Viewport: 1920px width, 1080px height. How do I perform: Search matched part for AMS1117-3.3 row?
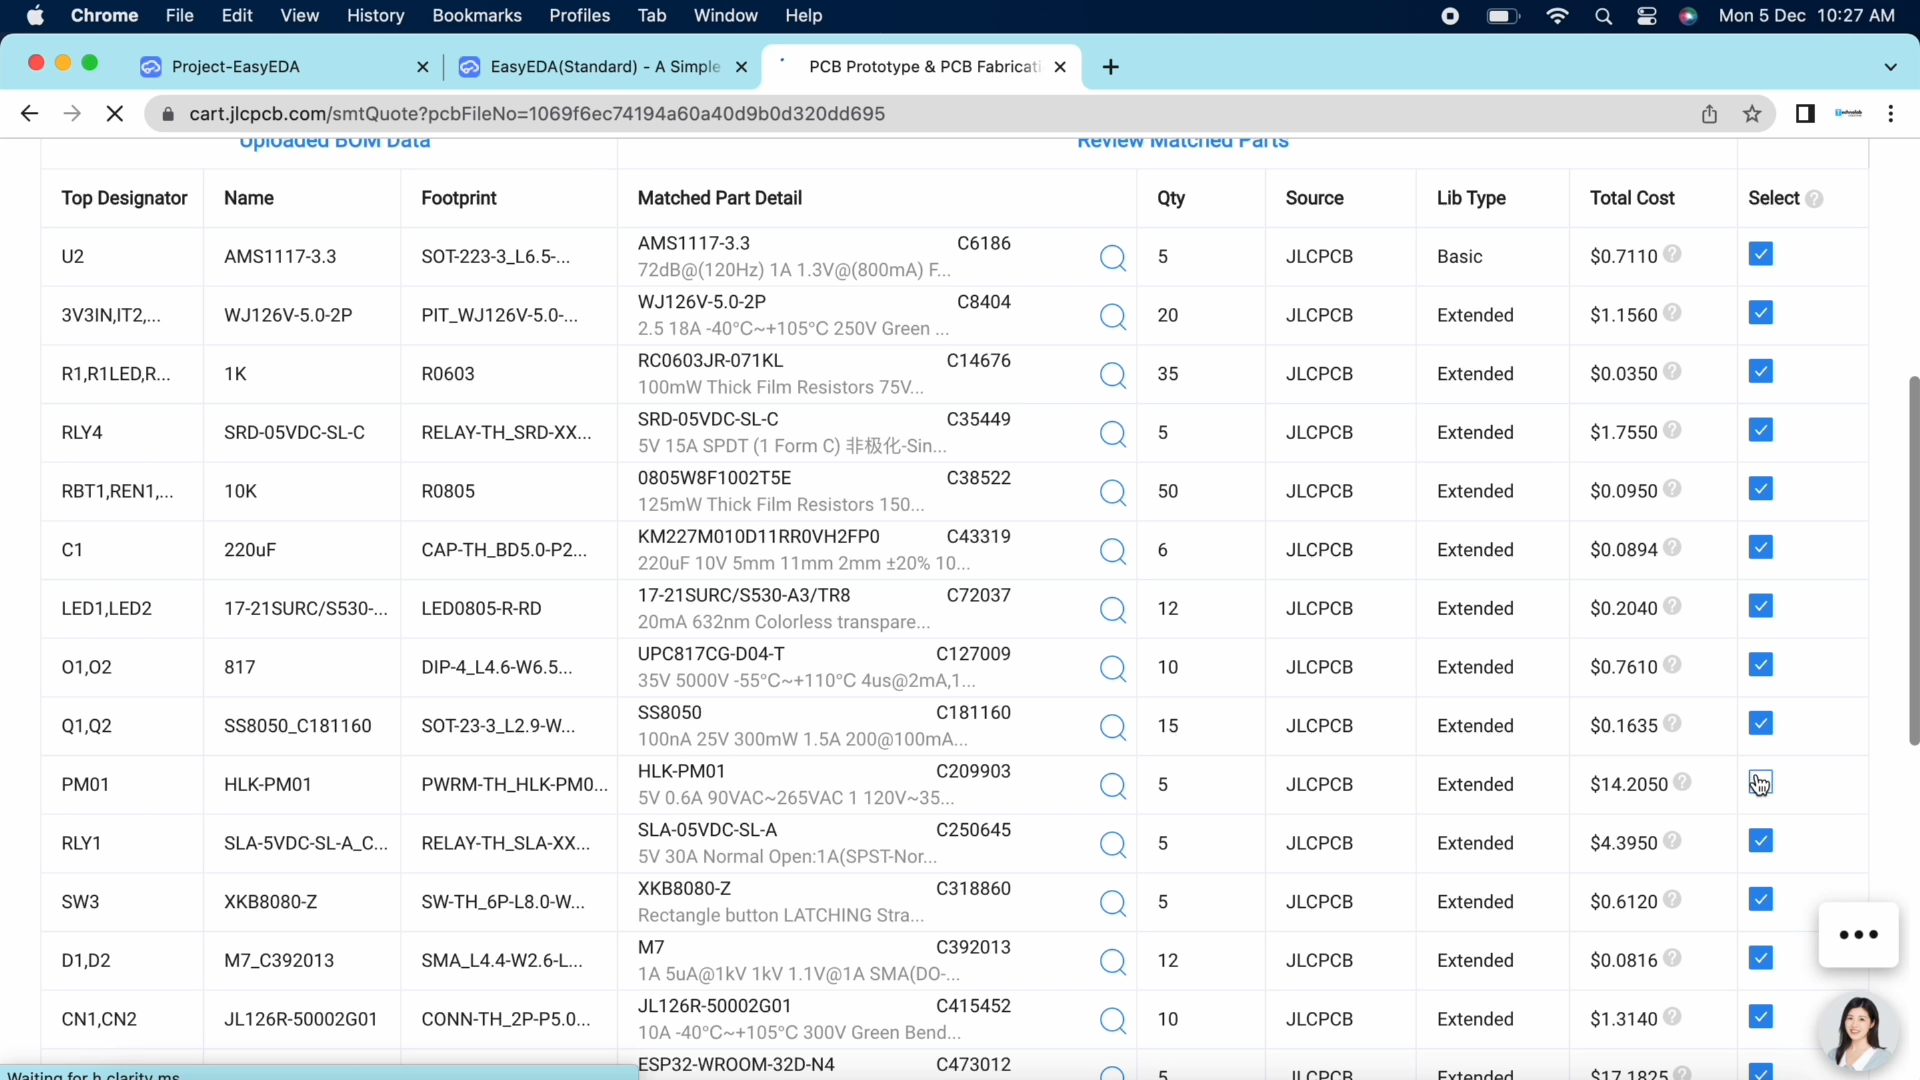(x=1112, y=258)
